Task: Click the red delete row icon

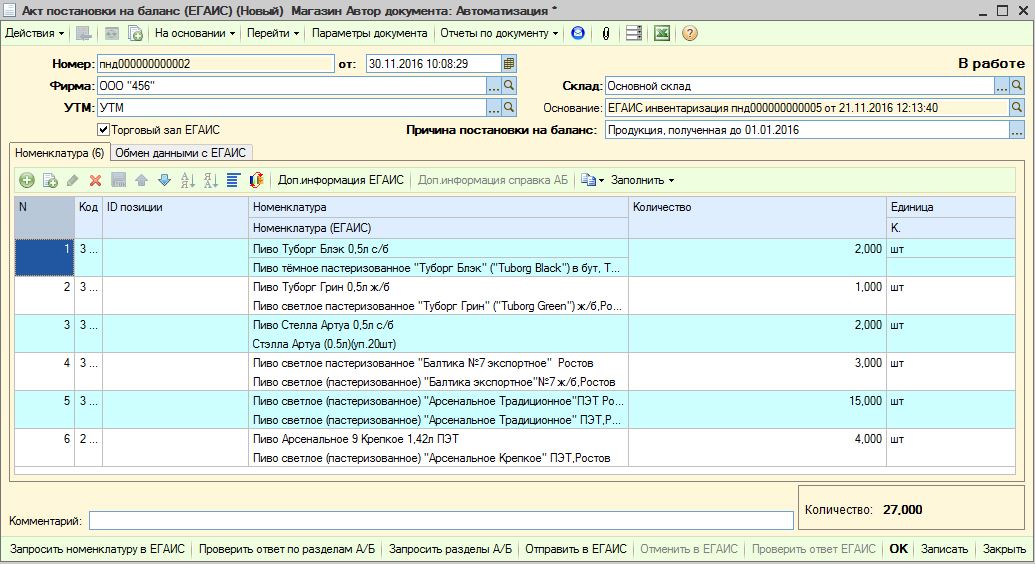Action: (x=96, y=181)
